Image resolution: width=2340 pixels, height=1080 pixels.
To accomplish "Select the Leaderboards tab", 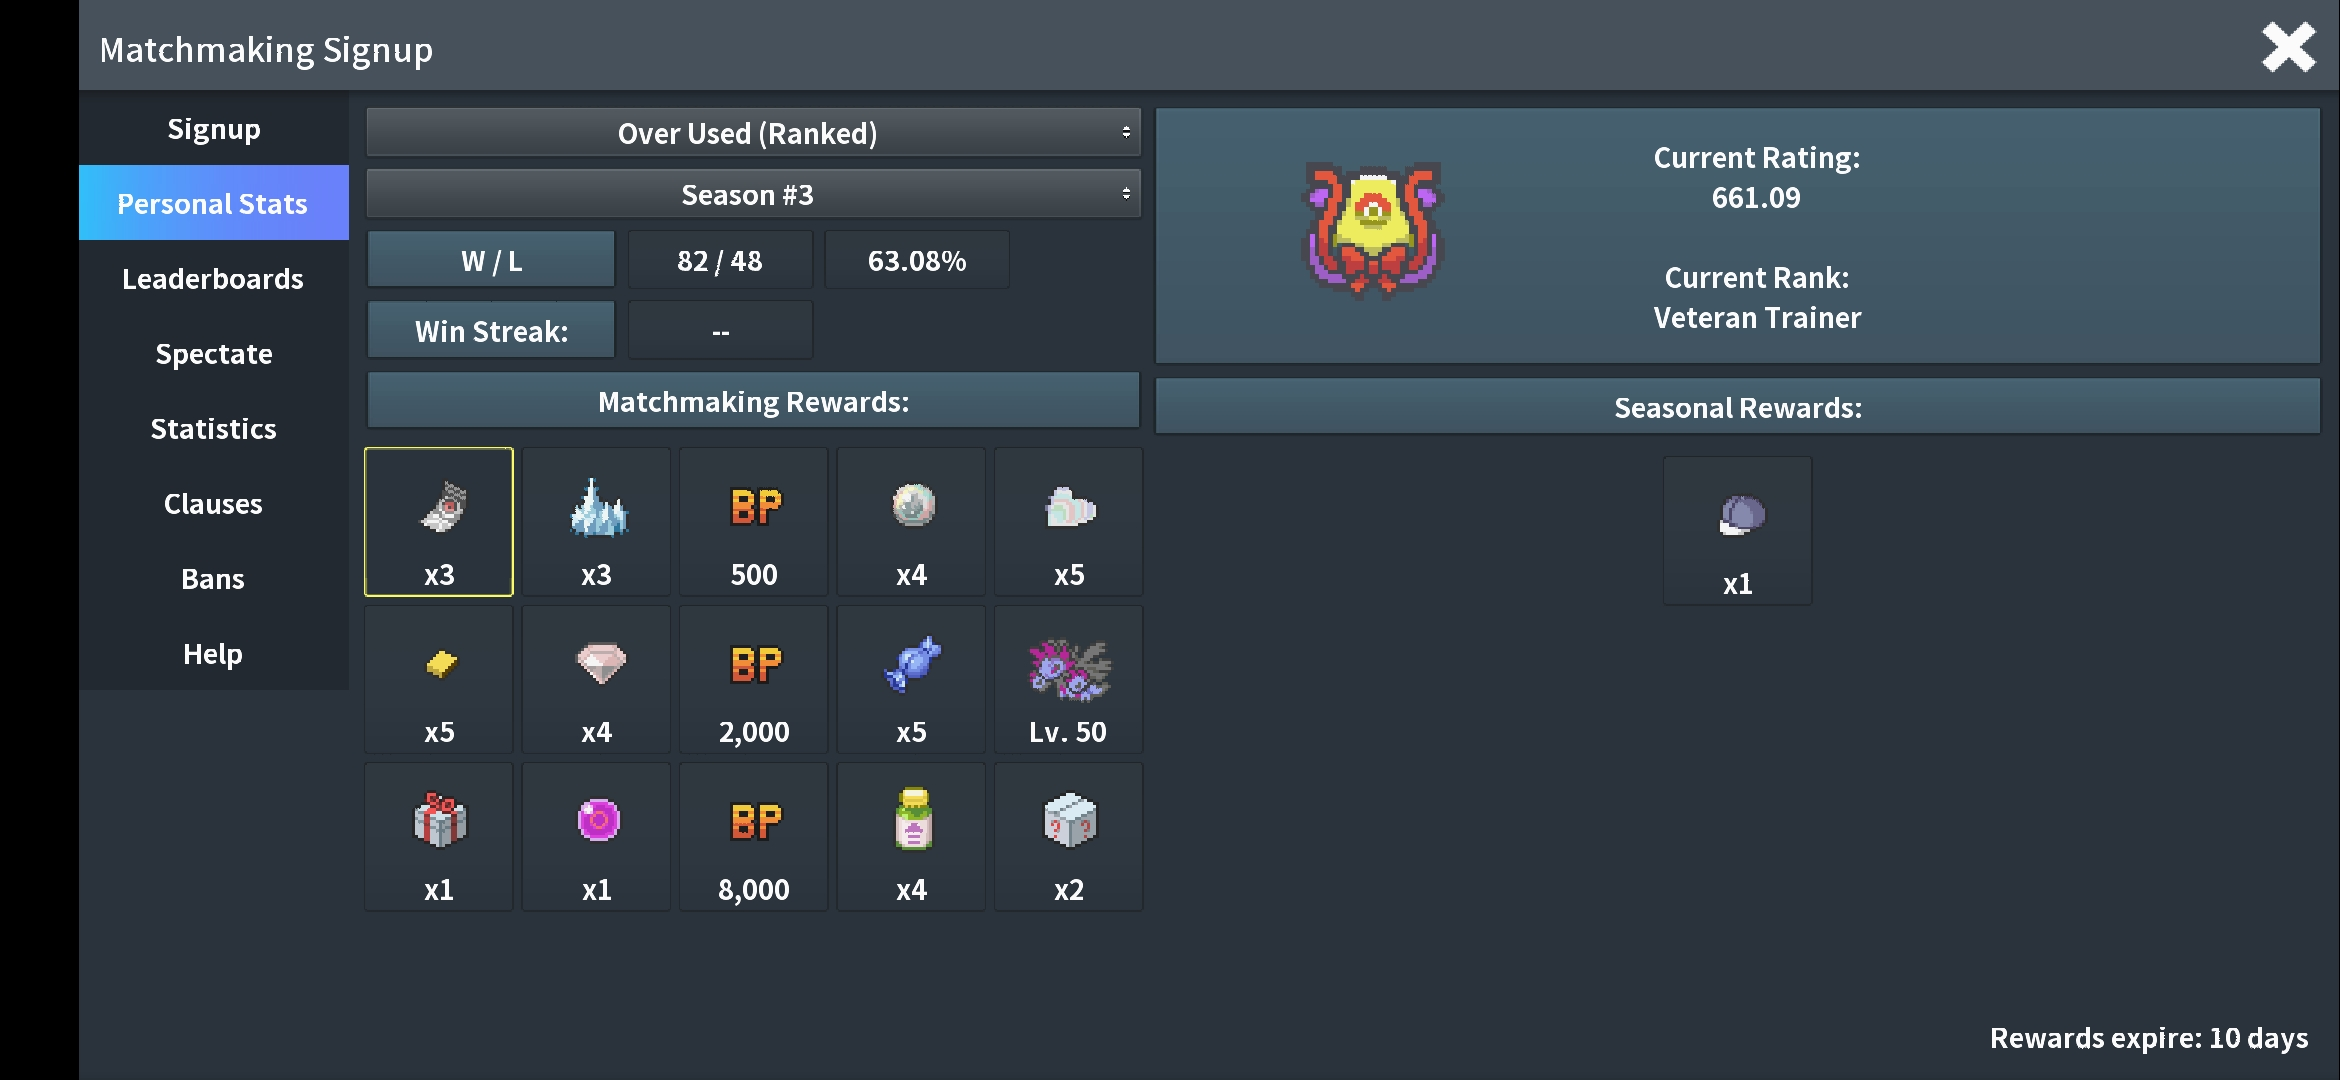I will pos(212,277).
